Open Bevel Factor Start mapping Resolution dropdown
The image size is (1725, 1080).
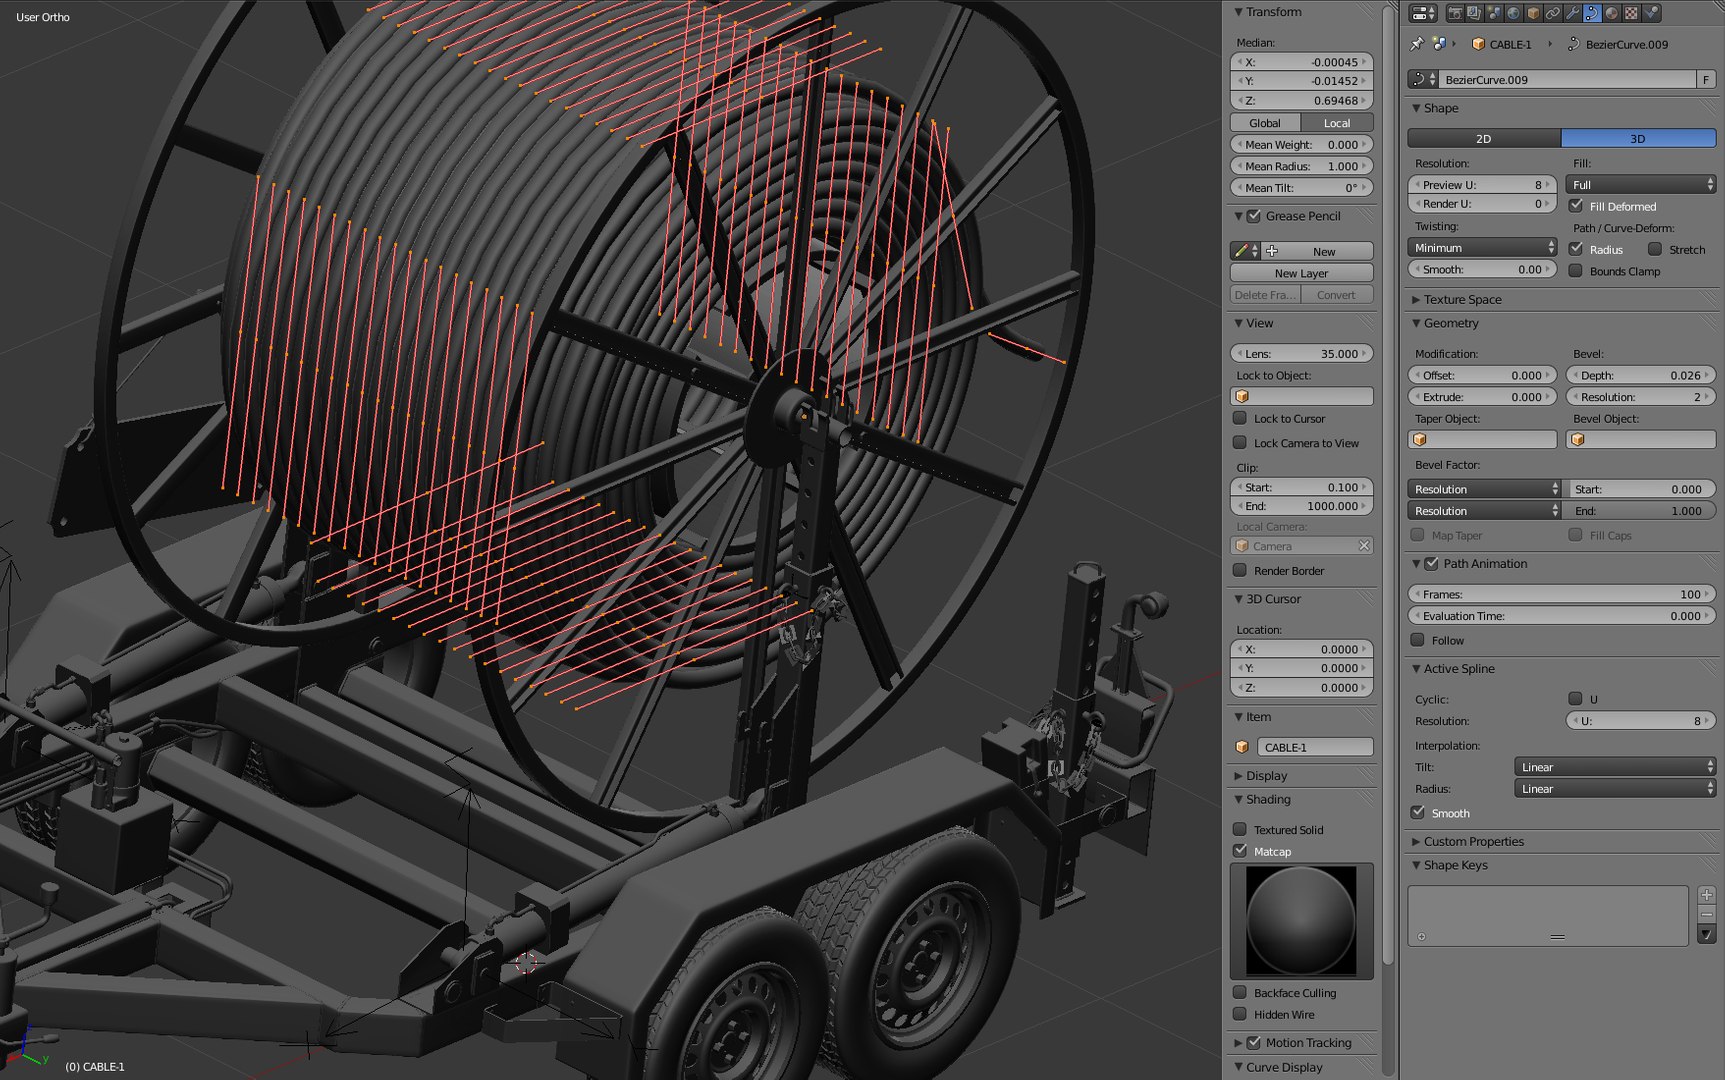pos(1484,489)
